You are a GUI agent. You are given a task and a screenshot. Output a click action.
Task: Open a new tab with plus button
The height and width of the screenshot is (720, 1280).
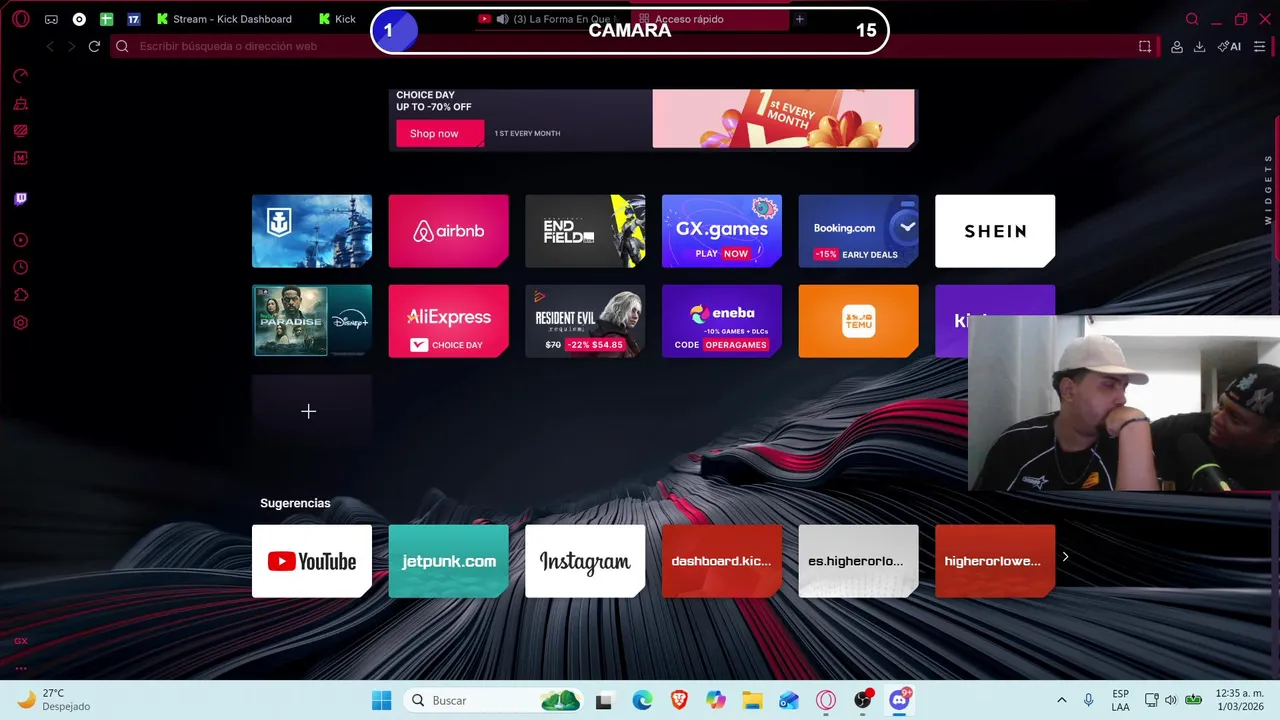tap(799, 19)
